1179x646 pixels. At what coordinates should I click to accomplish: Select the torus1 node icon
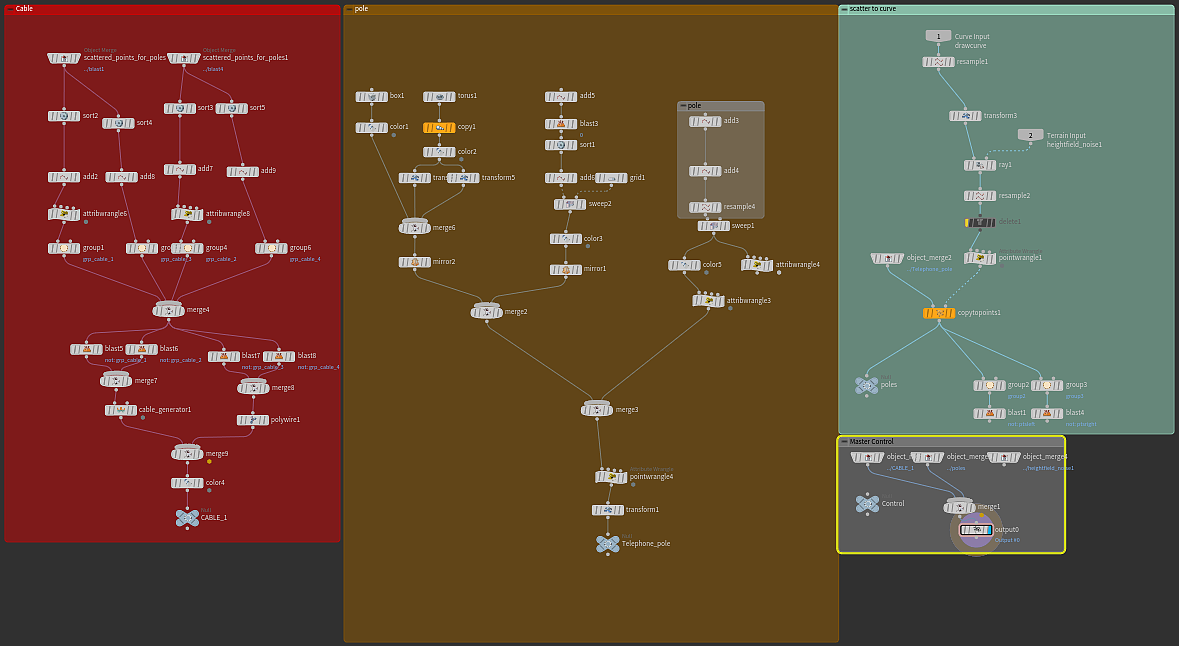click(x=439, y=96)
